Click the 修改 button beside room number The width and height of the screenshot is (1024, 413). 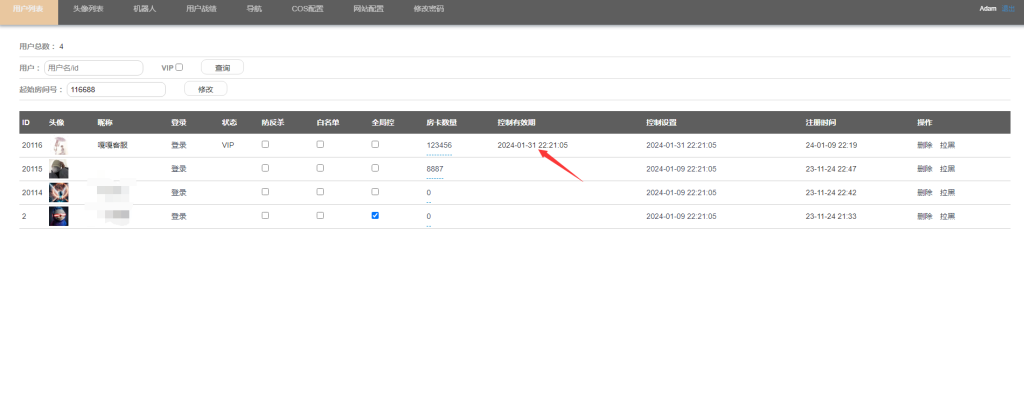(x=205, y=89)
